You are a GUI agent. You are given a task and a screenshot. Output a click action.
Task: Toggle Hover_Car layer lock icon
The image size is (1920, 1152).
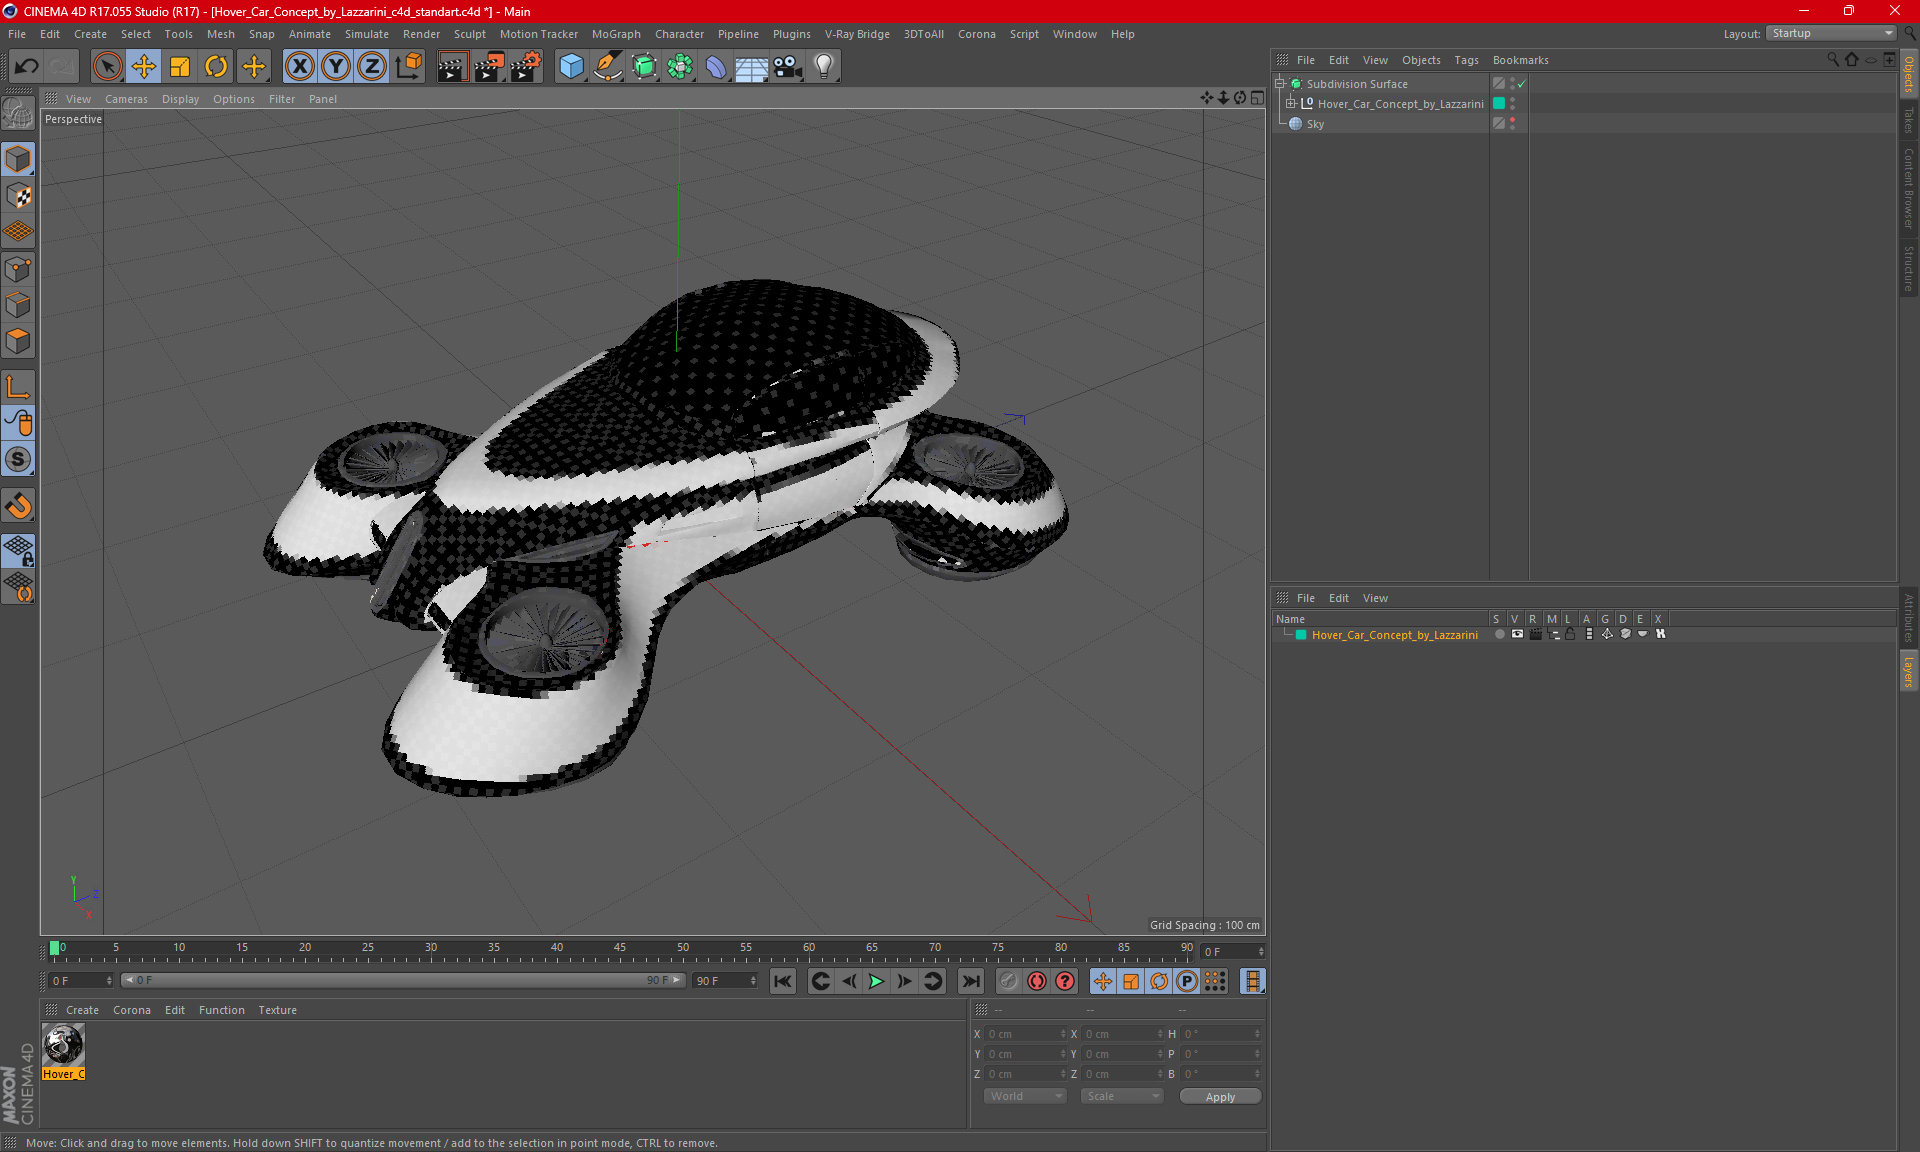(x=1570, y=634)
